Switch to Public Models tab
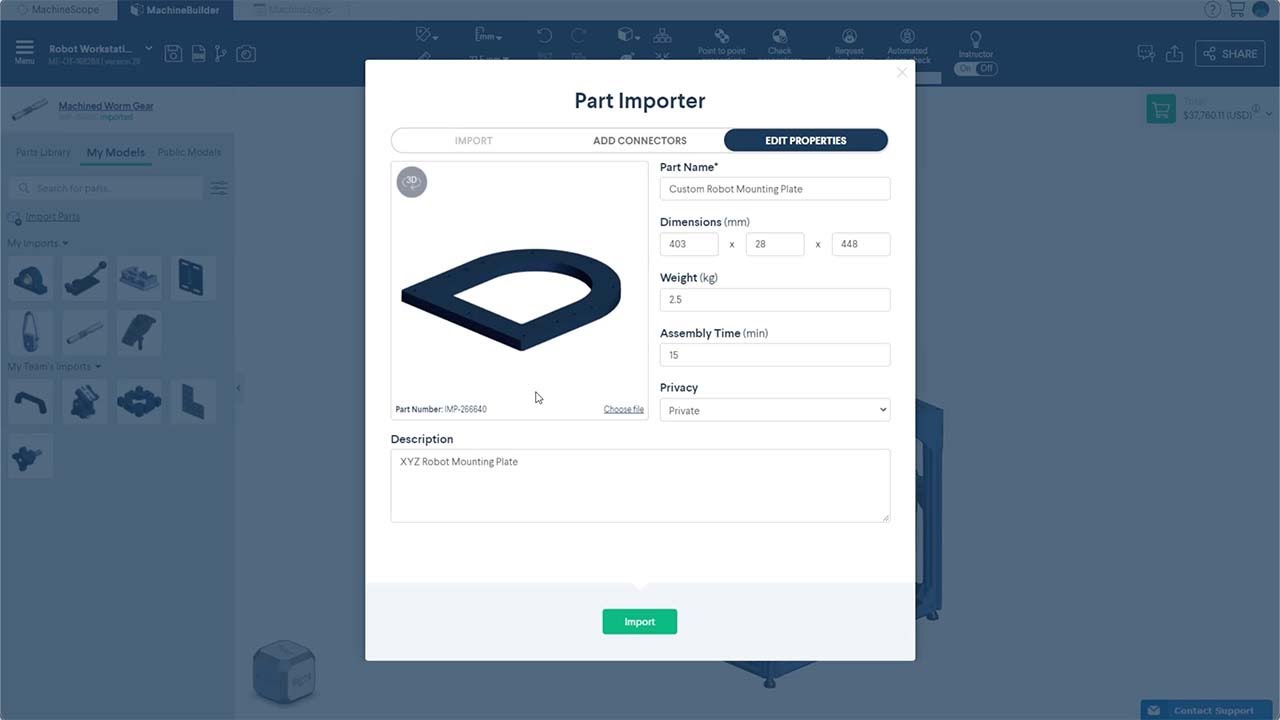 [x=190, y=152]
